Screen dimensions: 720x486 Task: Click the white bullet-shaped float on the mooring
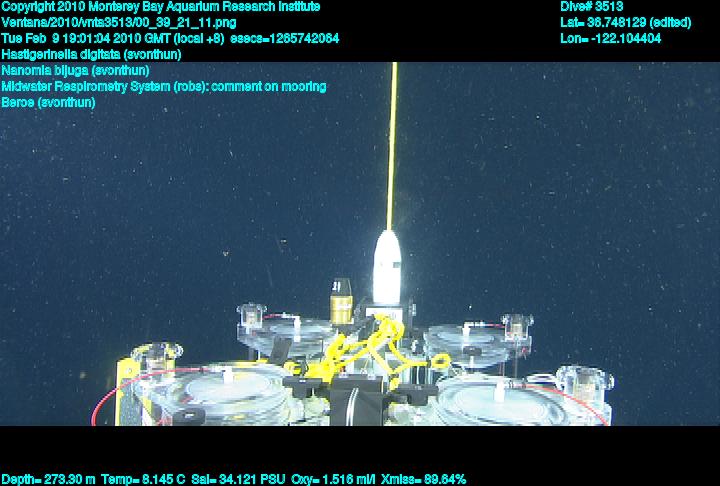387,267
